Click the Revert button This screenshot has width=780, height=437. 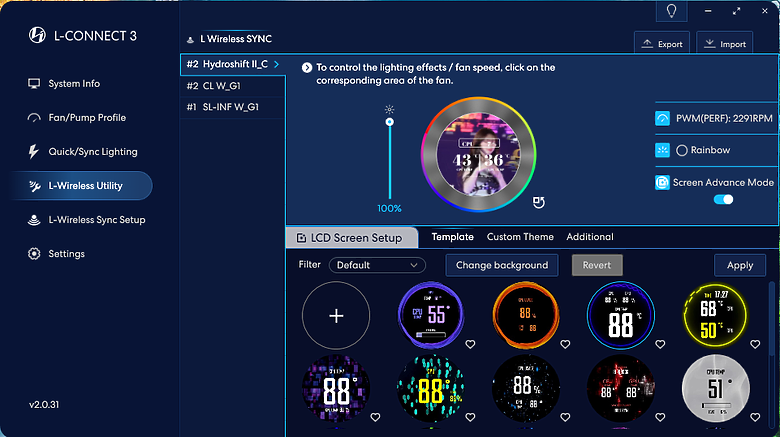(x=597, y=265)
